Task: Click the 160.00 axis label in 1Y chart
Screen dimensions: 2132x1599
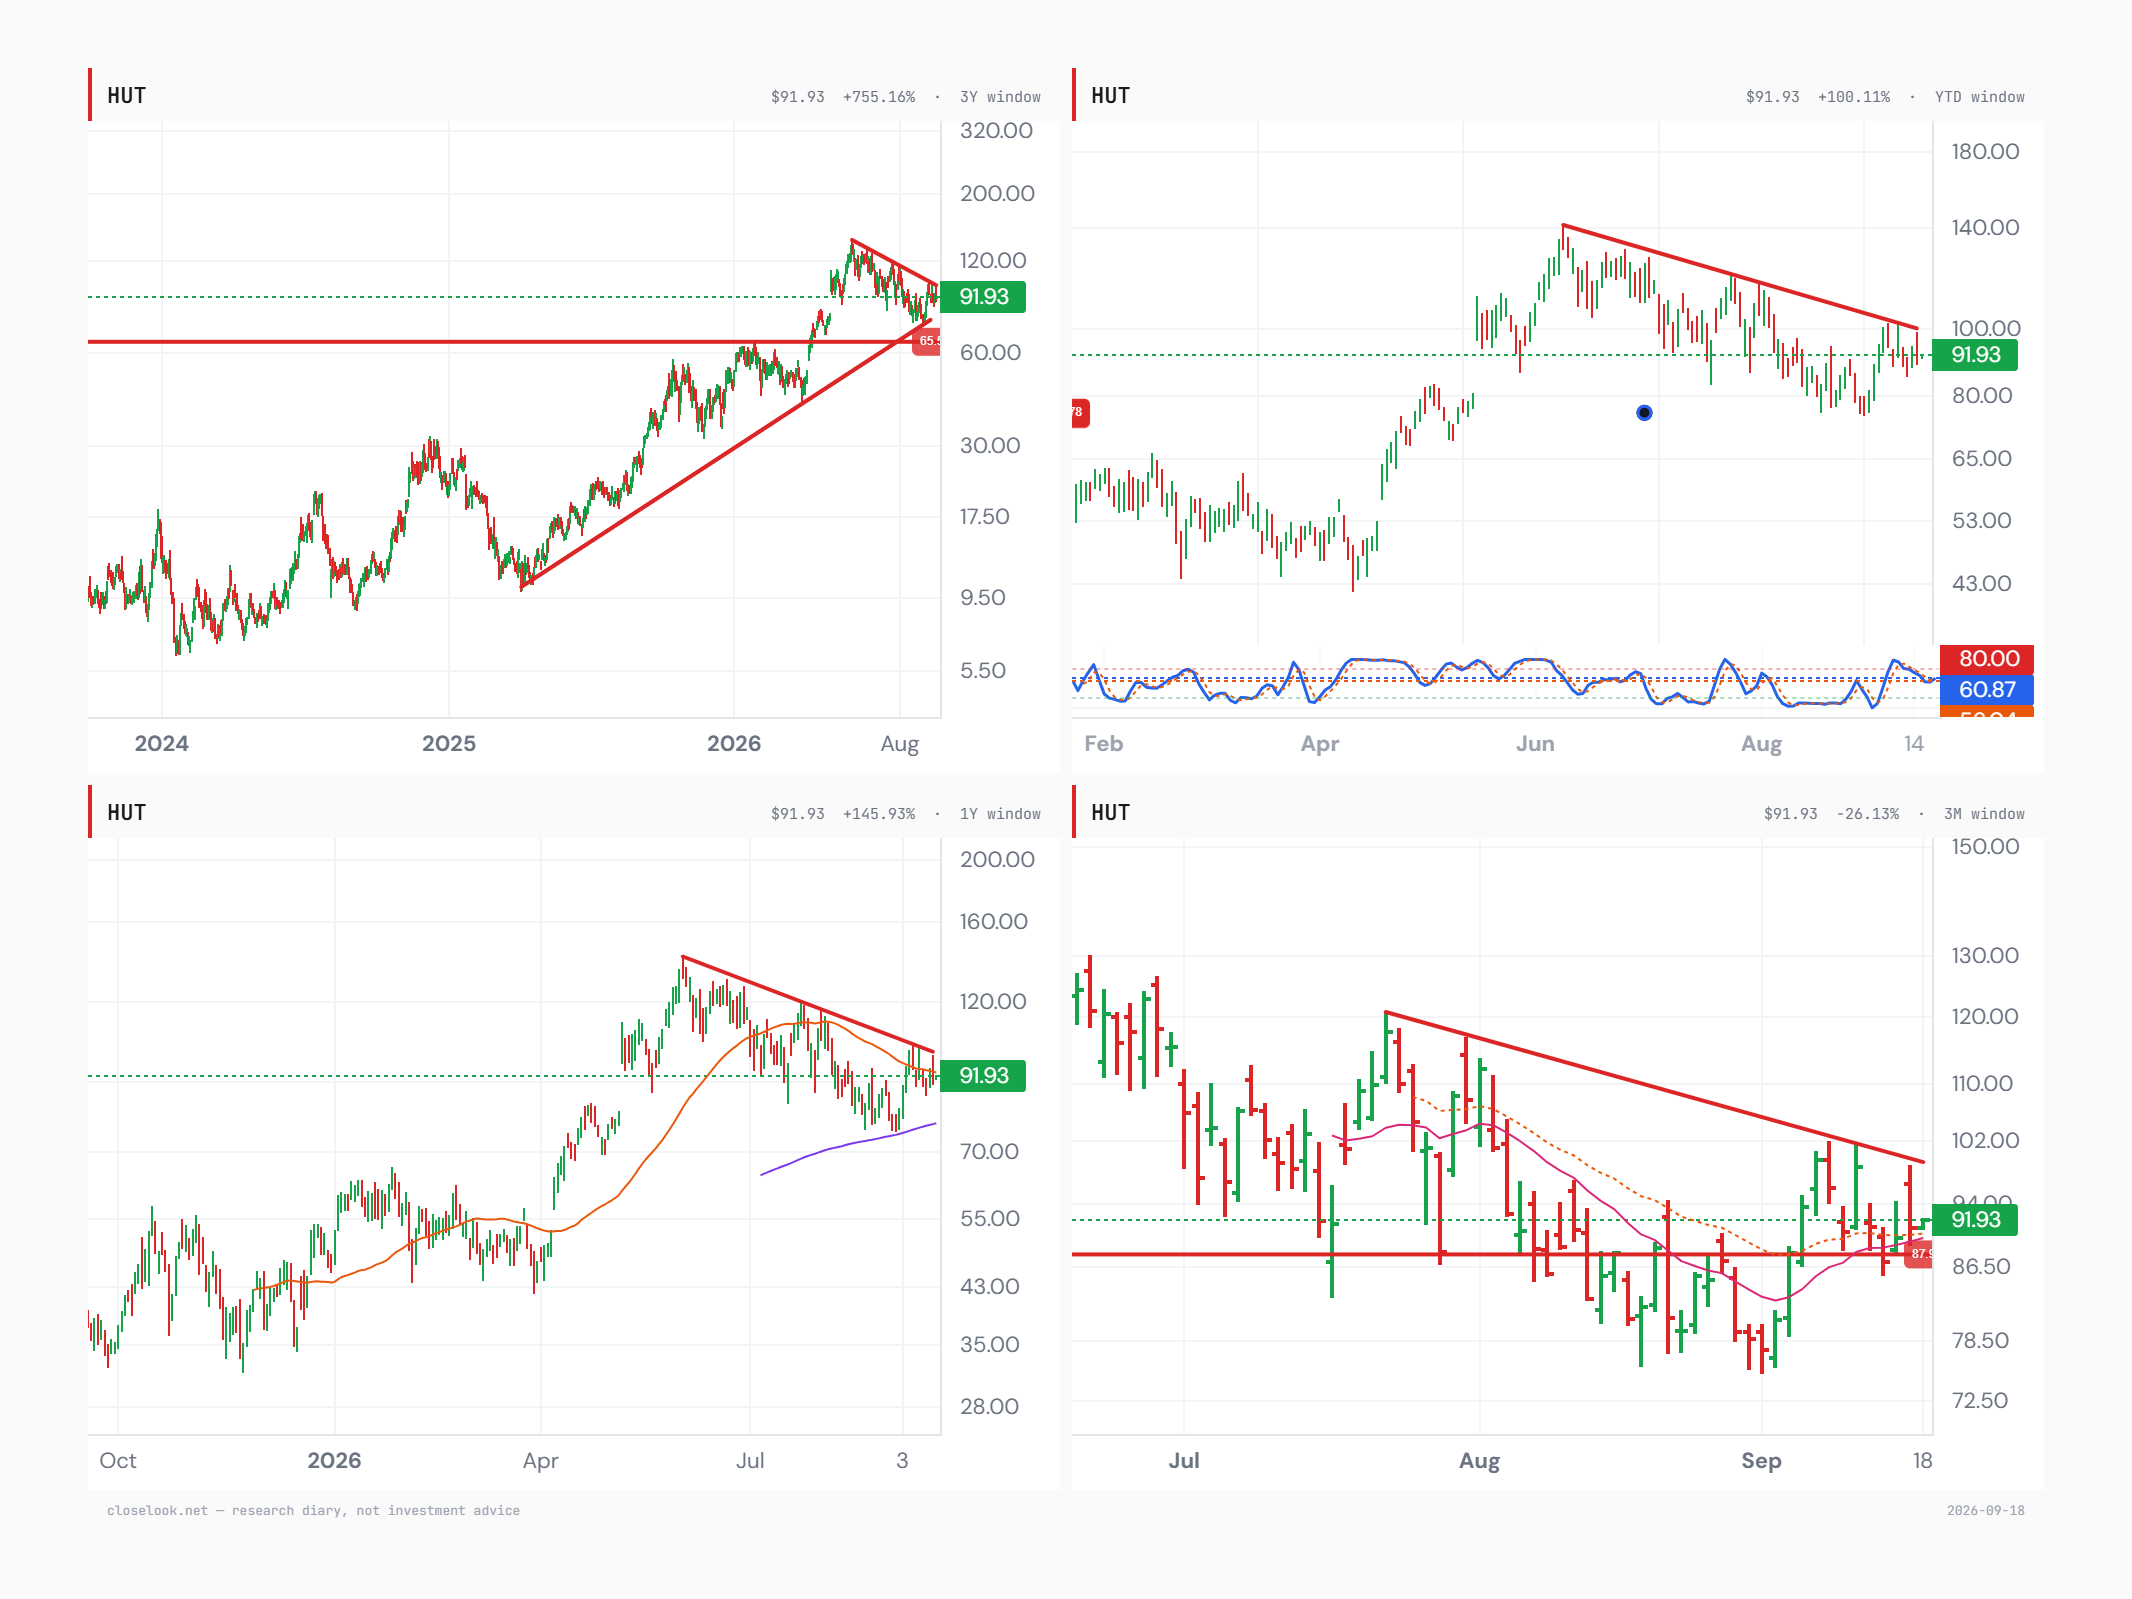Action: (993, 922)
